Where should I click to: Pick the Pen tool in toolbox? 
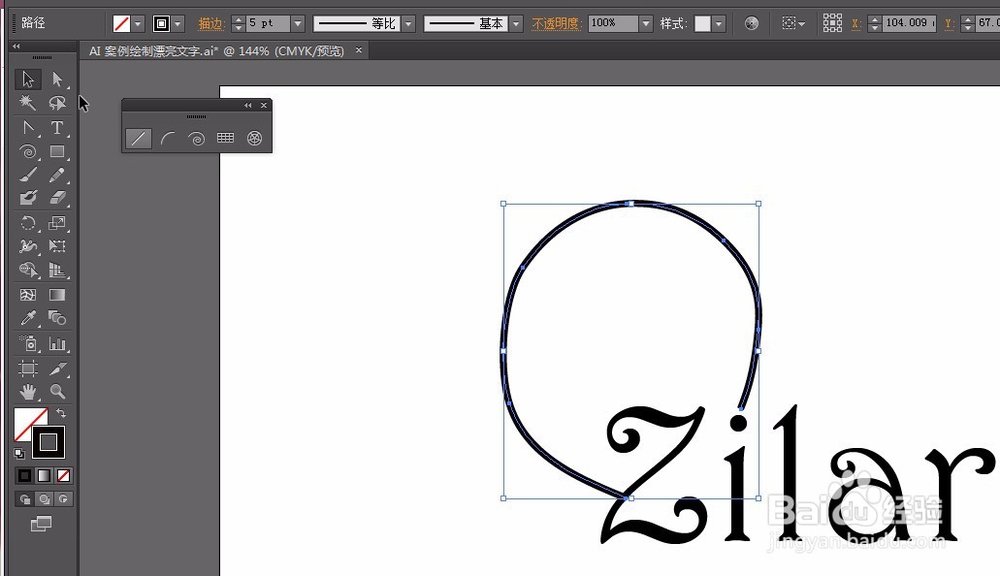pos(27,128)
